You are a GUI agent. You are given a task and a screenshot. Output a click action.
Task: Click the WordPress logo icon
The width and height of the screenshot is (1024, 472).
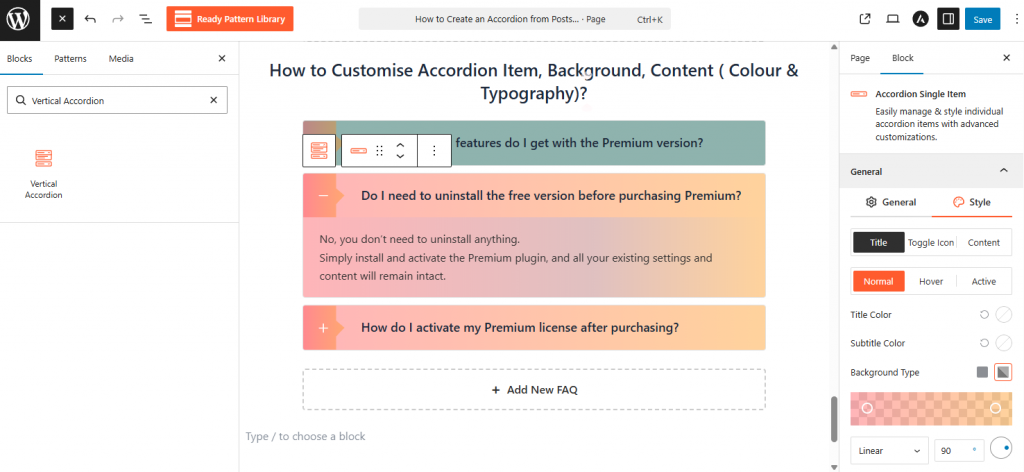tap(18, 19)
